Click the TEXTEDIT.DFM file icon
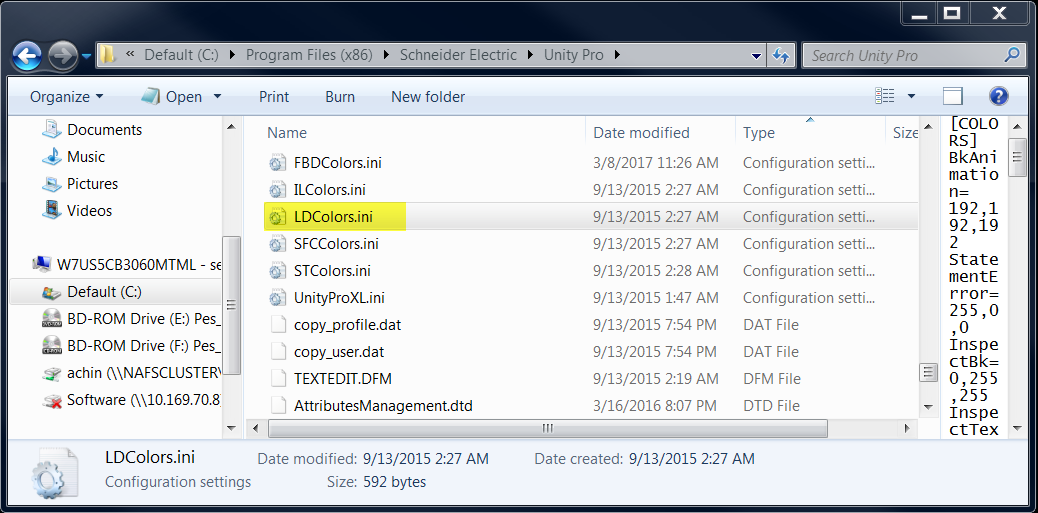The image size is (1038, 513). click(277, 379)
